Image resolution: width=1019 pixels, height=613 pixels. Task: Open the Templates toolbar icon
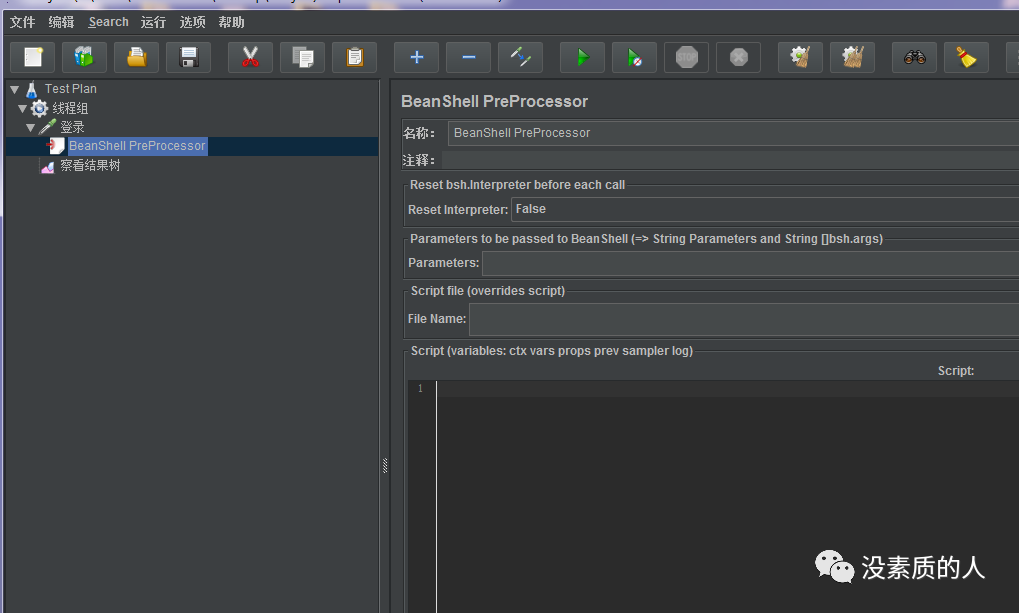point(84,57)
